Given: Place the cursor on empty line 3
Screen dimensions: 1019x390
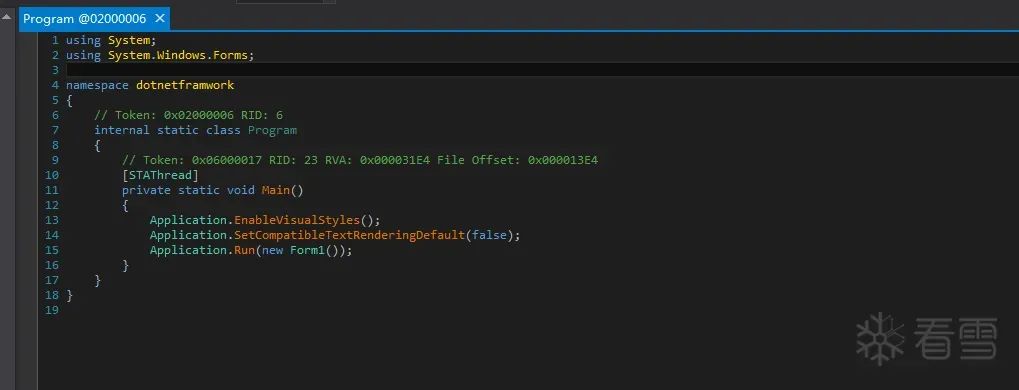Looking at the screenshot, I should click(542, 70).
